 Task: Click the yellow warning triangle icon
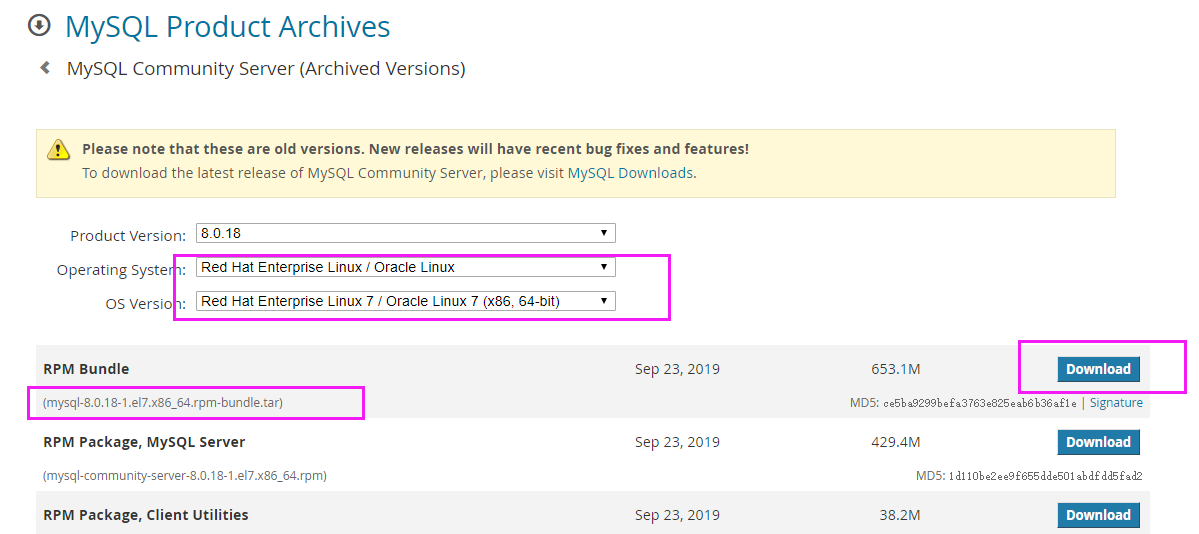59,150
